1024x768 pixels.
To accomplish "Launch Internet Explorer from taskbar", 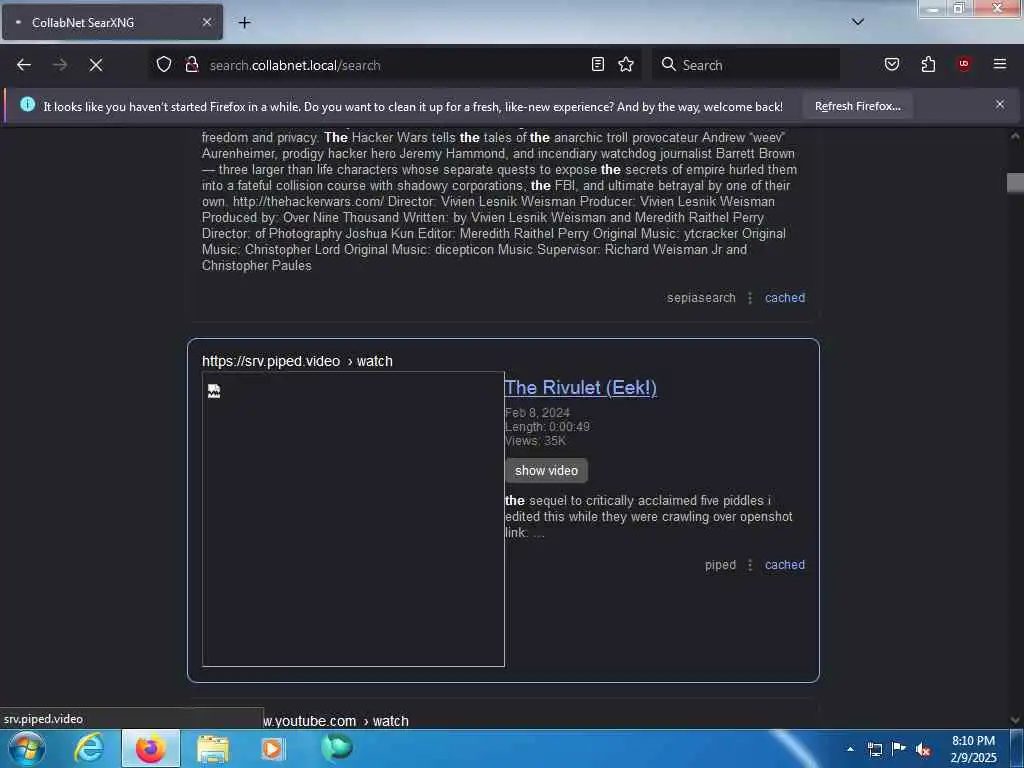I will [x=89, y=748].
